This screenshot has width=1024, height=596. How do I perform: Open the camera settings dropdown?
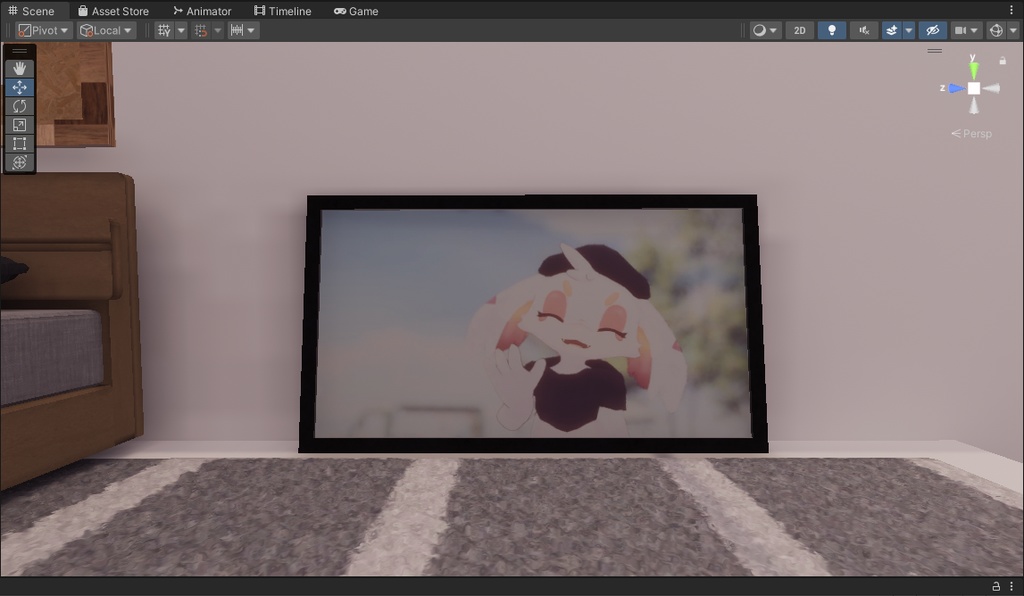[x=965, y=30]
